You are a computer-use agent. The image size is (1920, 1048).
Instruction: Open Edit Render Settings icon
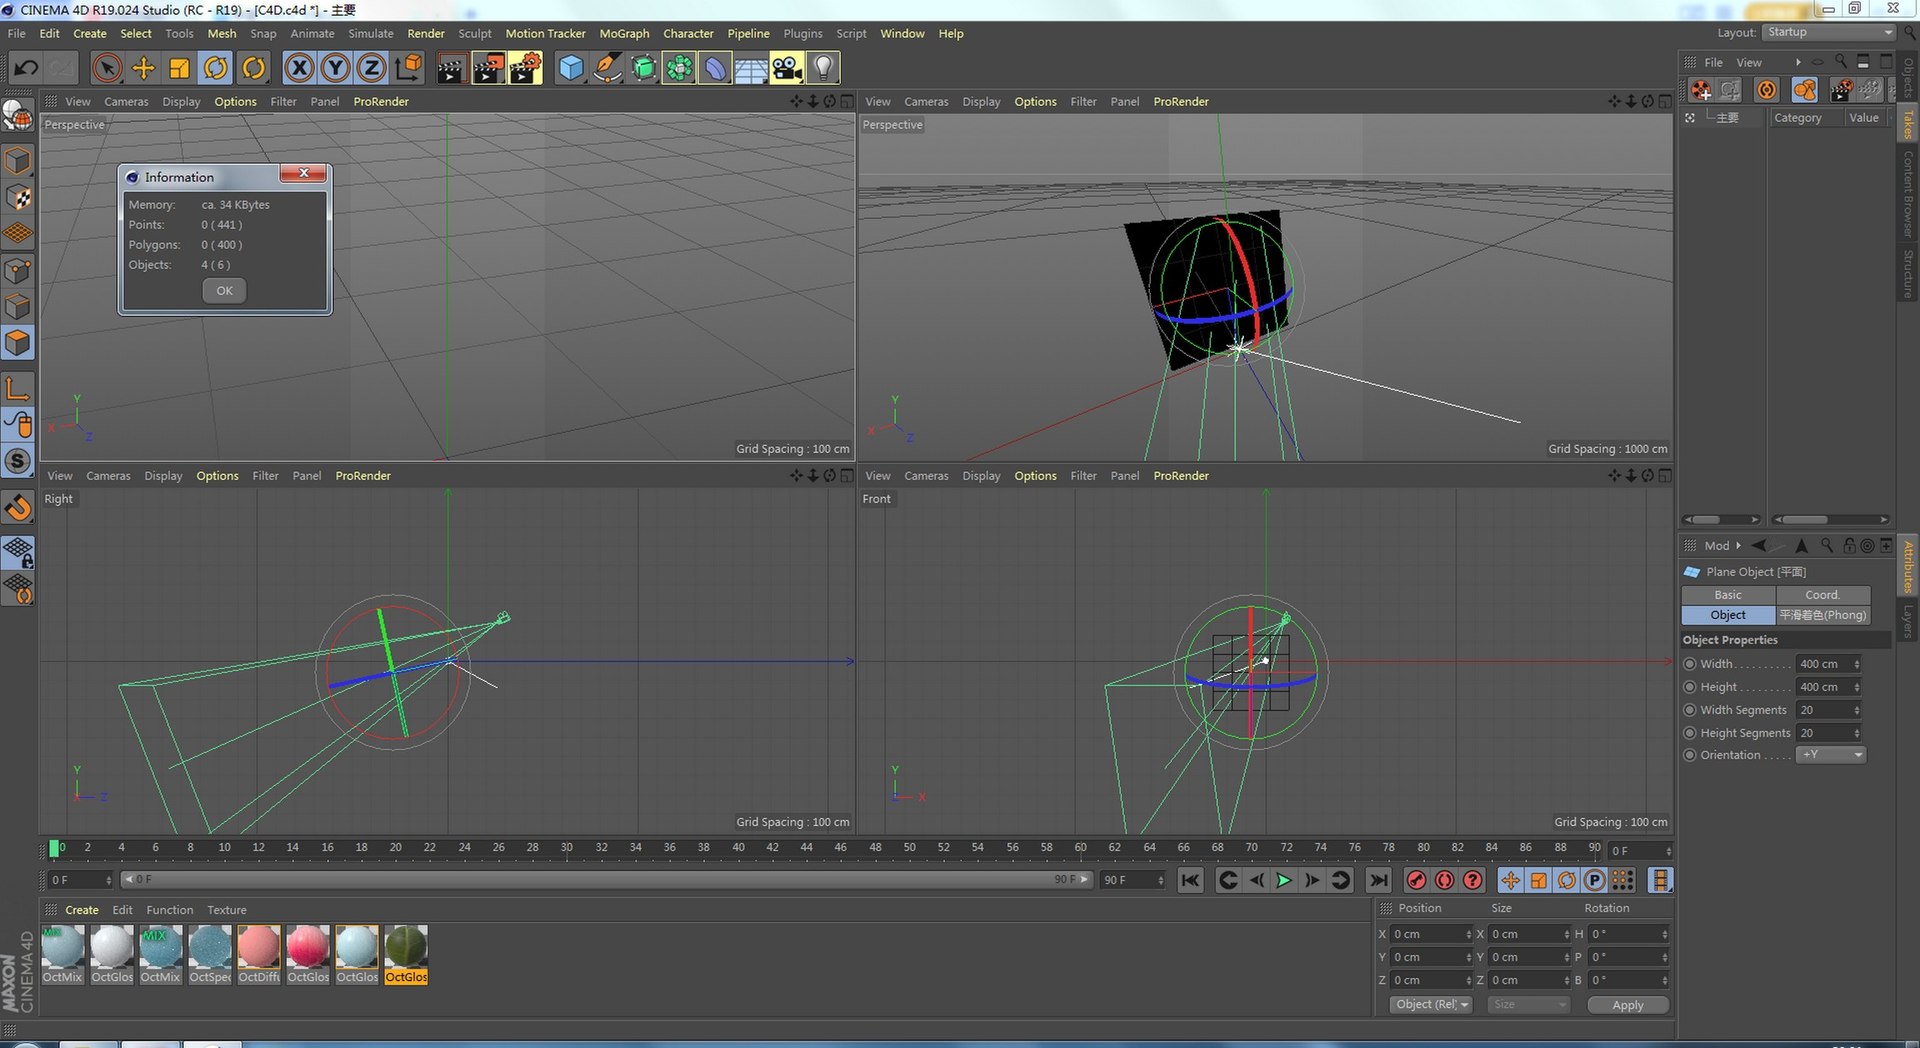525,68
